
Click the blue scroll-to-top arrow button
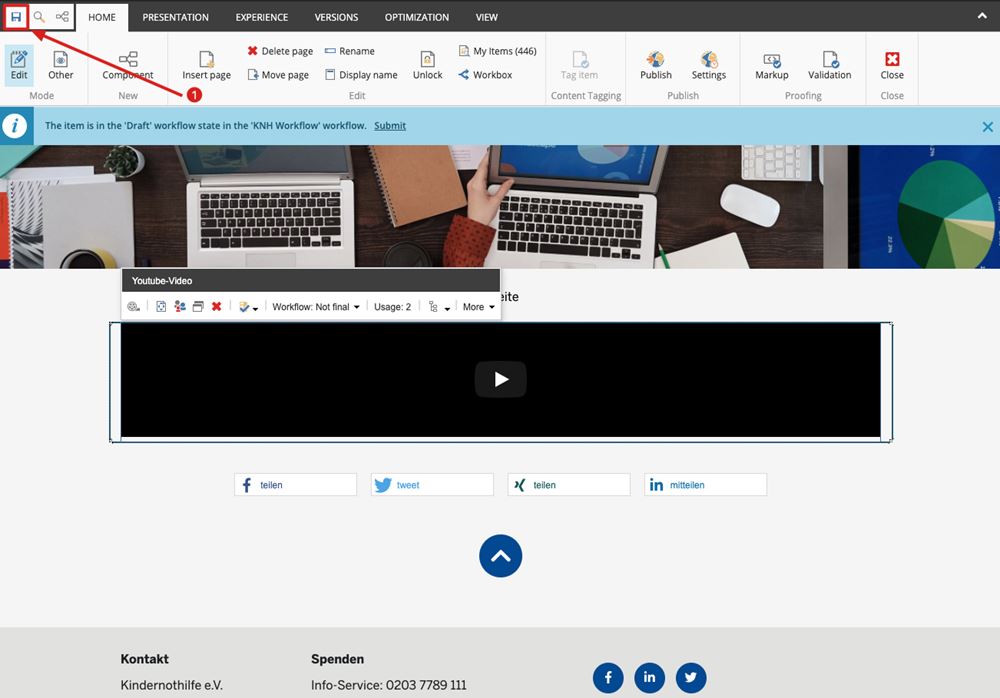501,556
